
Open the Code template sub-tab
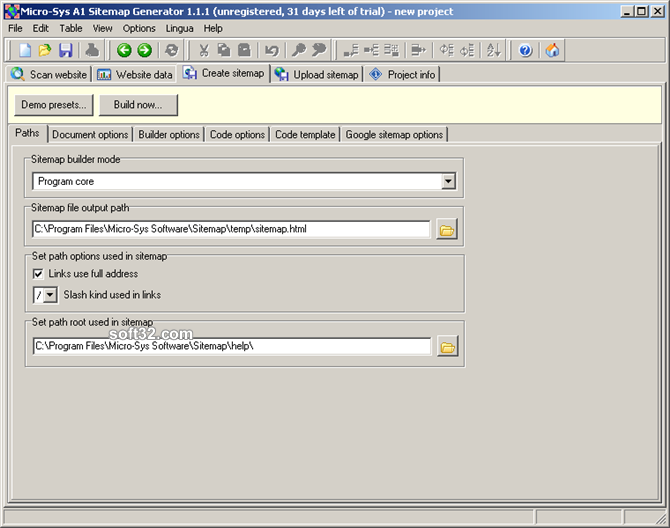point(305,135)
